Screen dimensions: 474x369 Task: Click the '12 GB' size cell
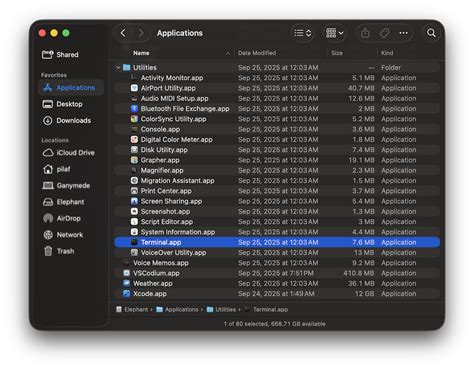tap(365, 294)
